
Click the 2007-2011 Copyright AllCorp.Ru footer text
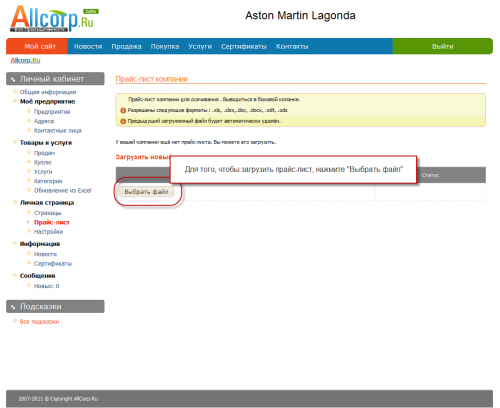pyautogui.click(x=58, y=399)
